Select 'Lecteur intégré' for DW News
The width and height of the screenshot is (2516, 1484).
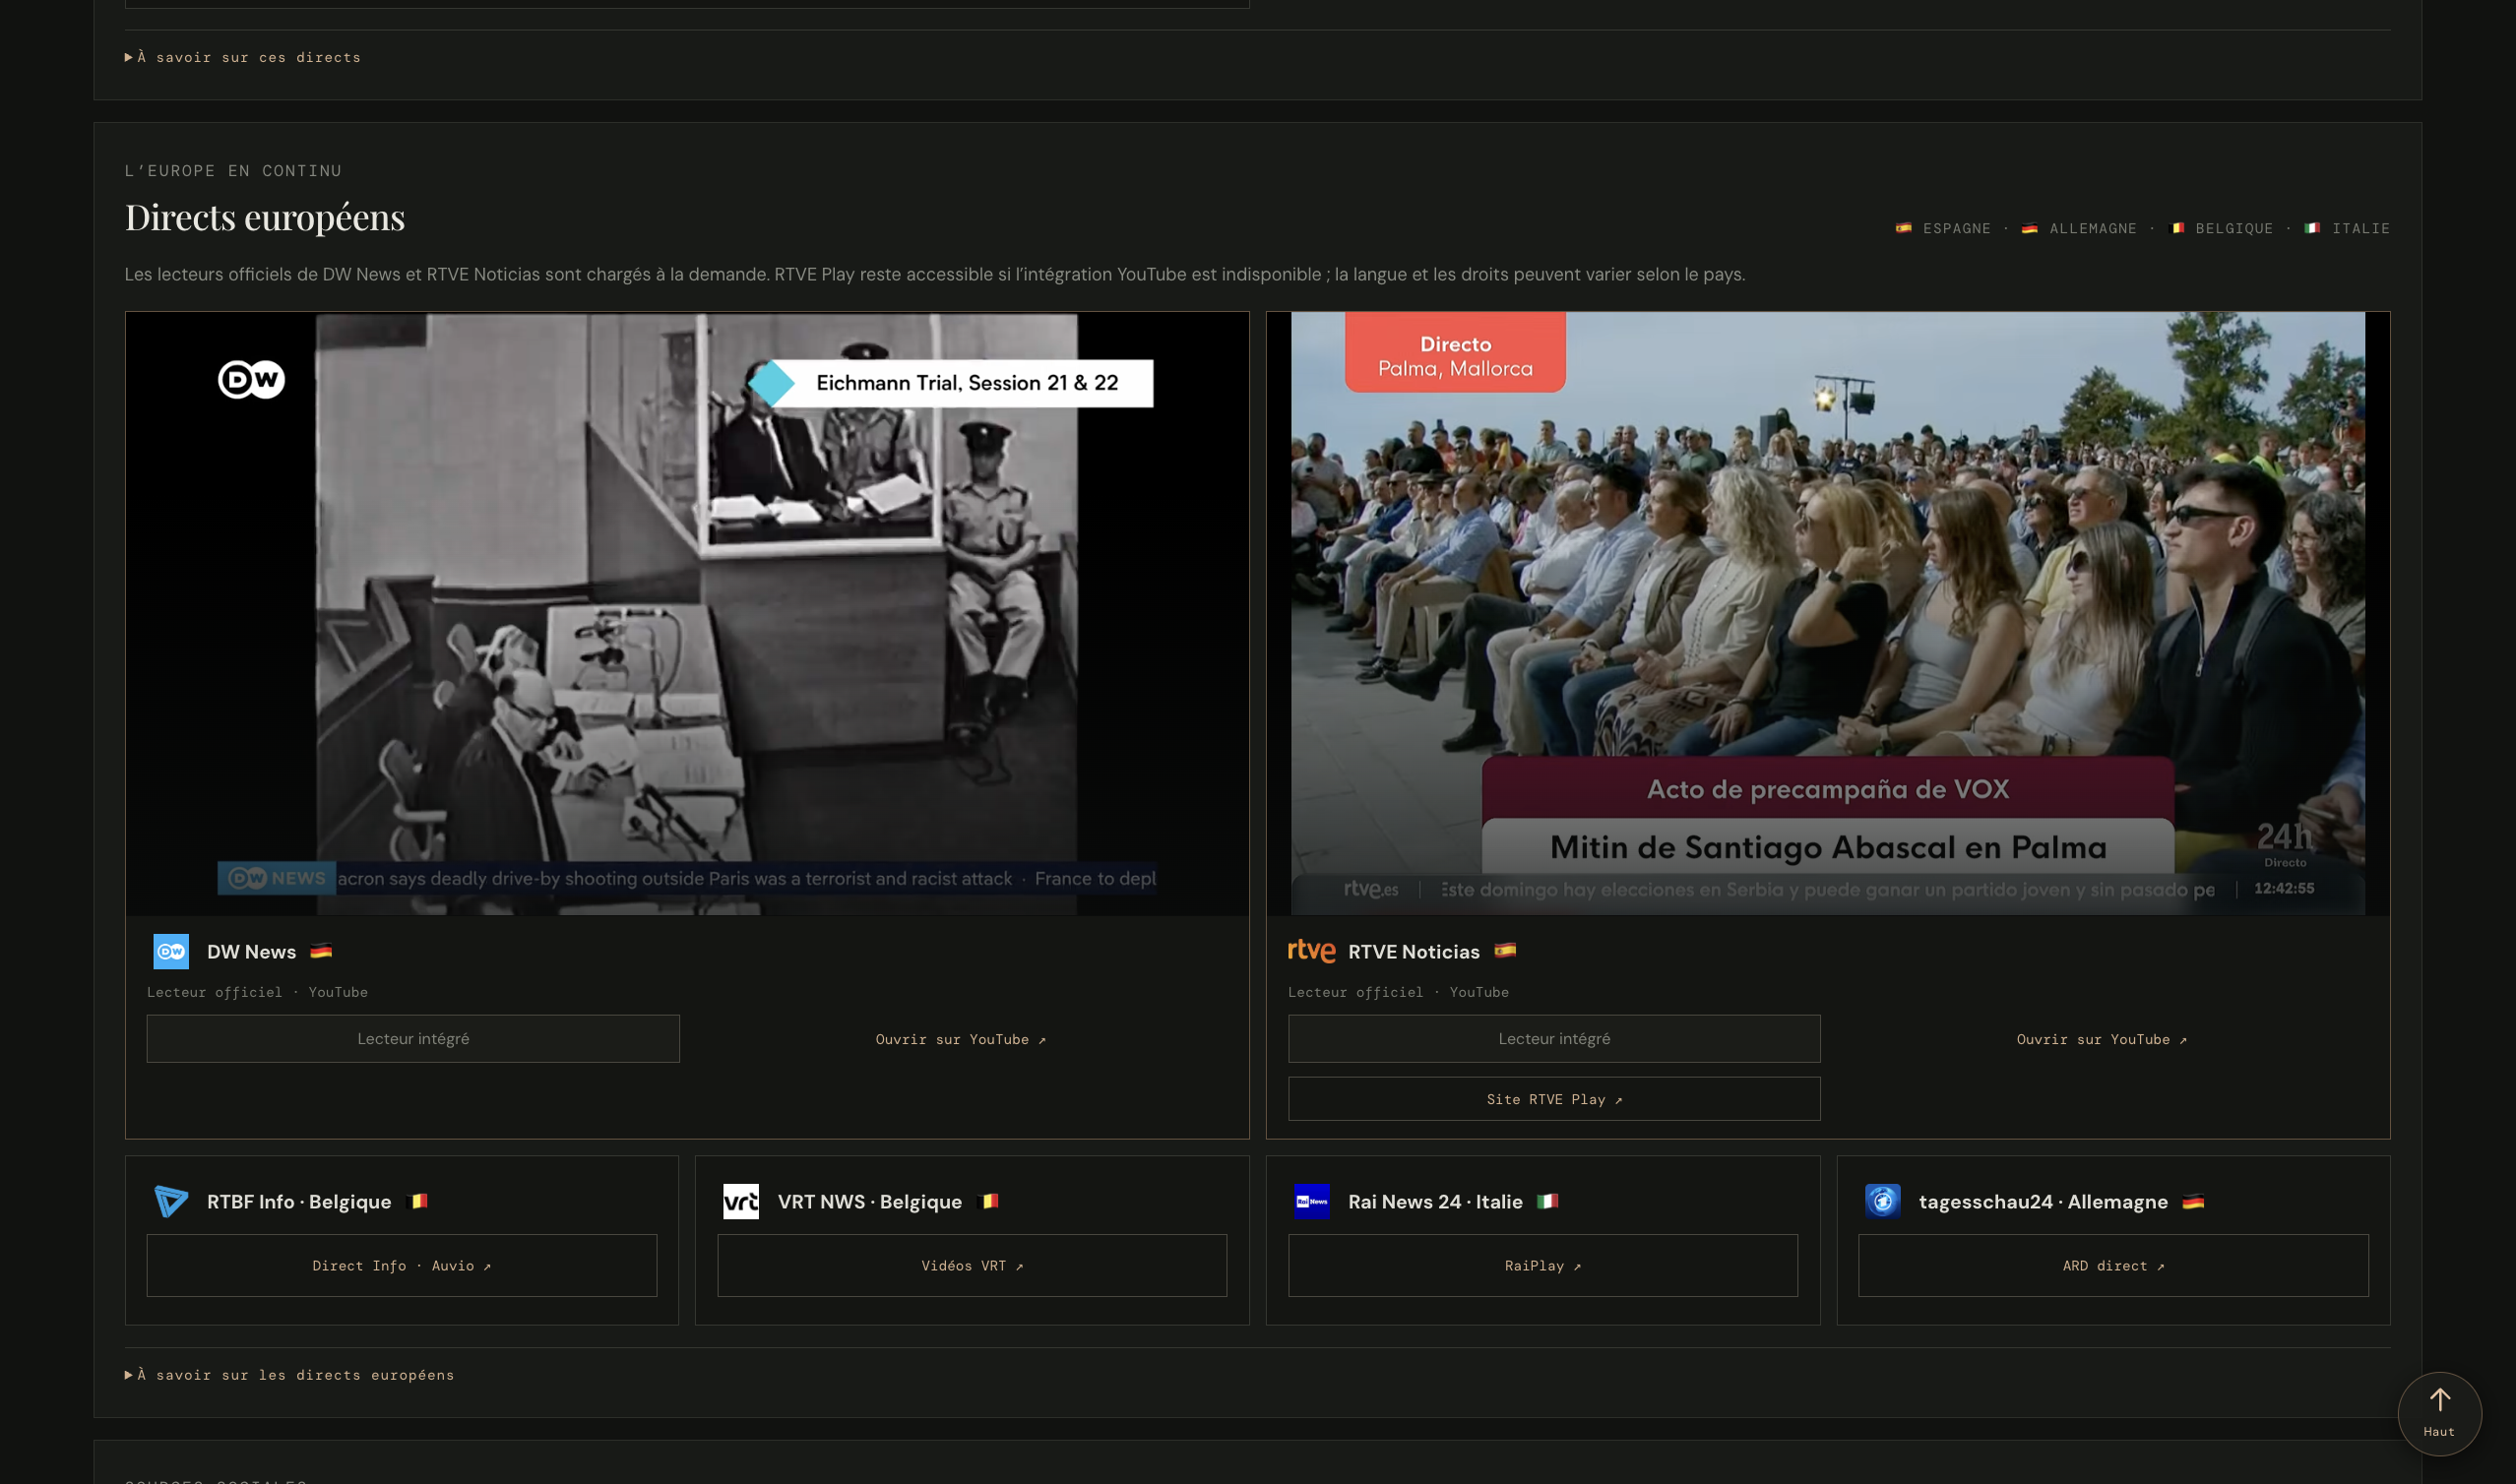(413, 1039)
